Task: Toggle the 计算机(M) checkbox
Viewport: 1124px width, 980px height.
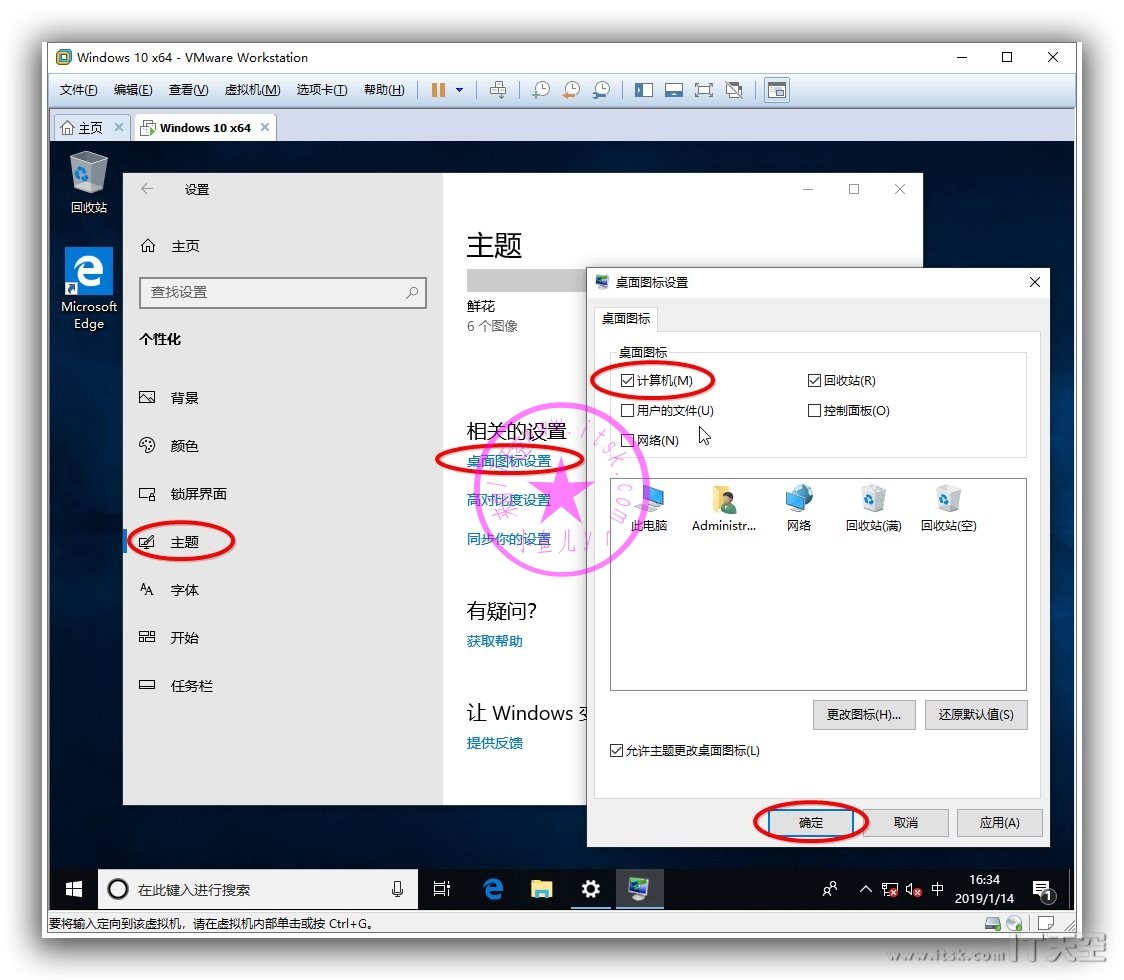Action: (627, 381)
